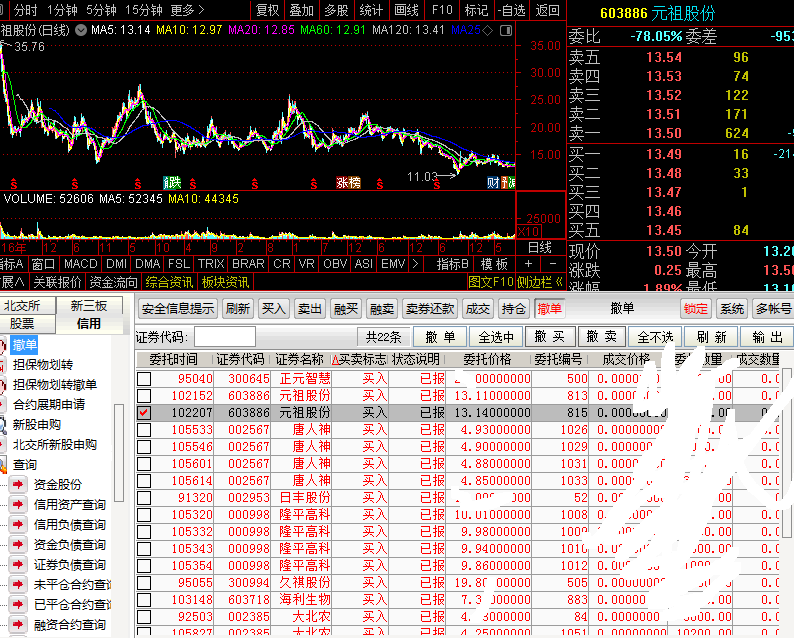Select the 5分钟 period
The image size is (794, 638).
click(101, 10)
